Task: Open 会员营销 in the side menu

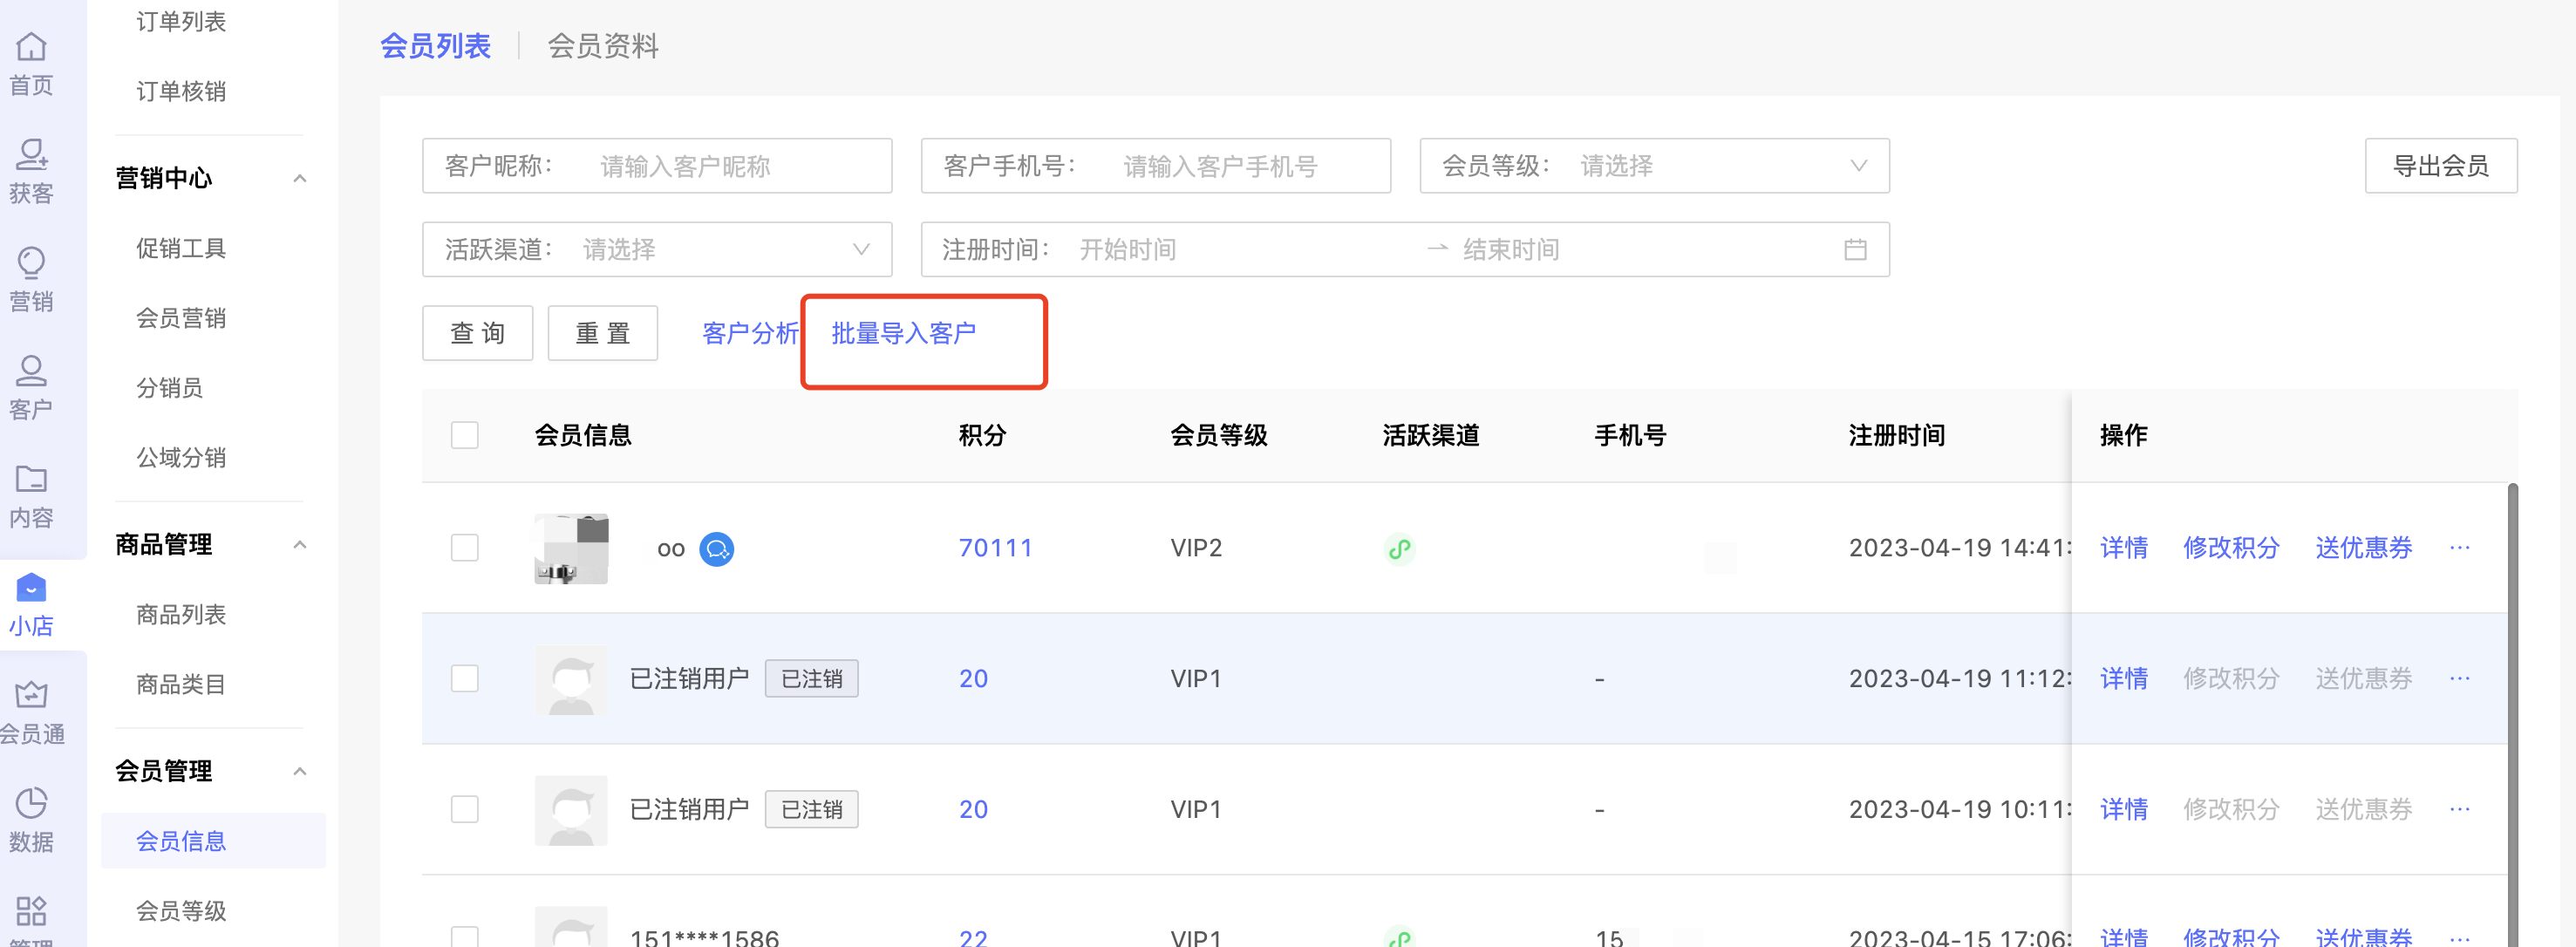Action: point(181,318)
